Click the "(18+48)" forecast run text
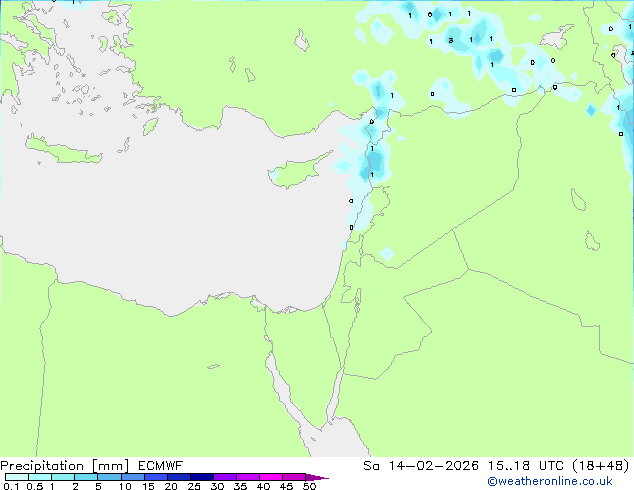The height and width of the screenshot is (490, 634). pos(601,466)
